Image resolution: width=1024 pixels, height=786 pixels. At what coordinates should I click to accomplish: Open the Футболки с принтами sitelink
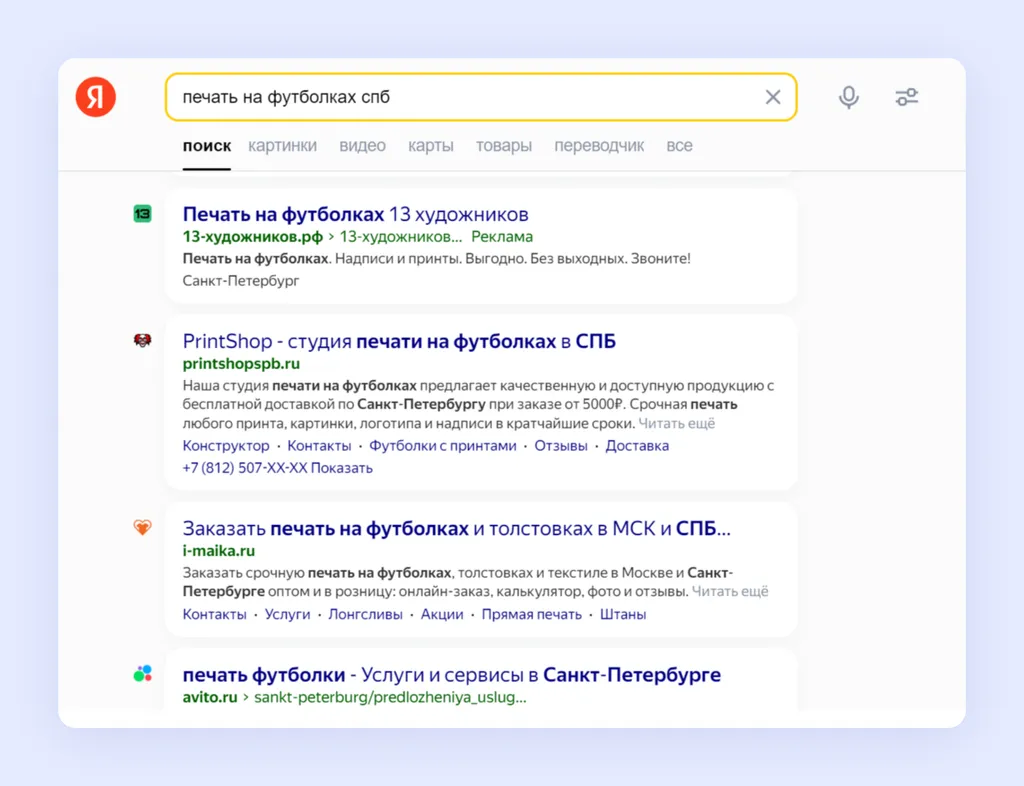coord(443,446)
